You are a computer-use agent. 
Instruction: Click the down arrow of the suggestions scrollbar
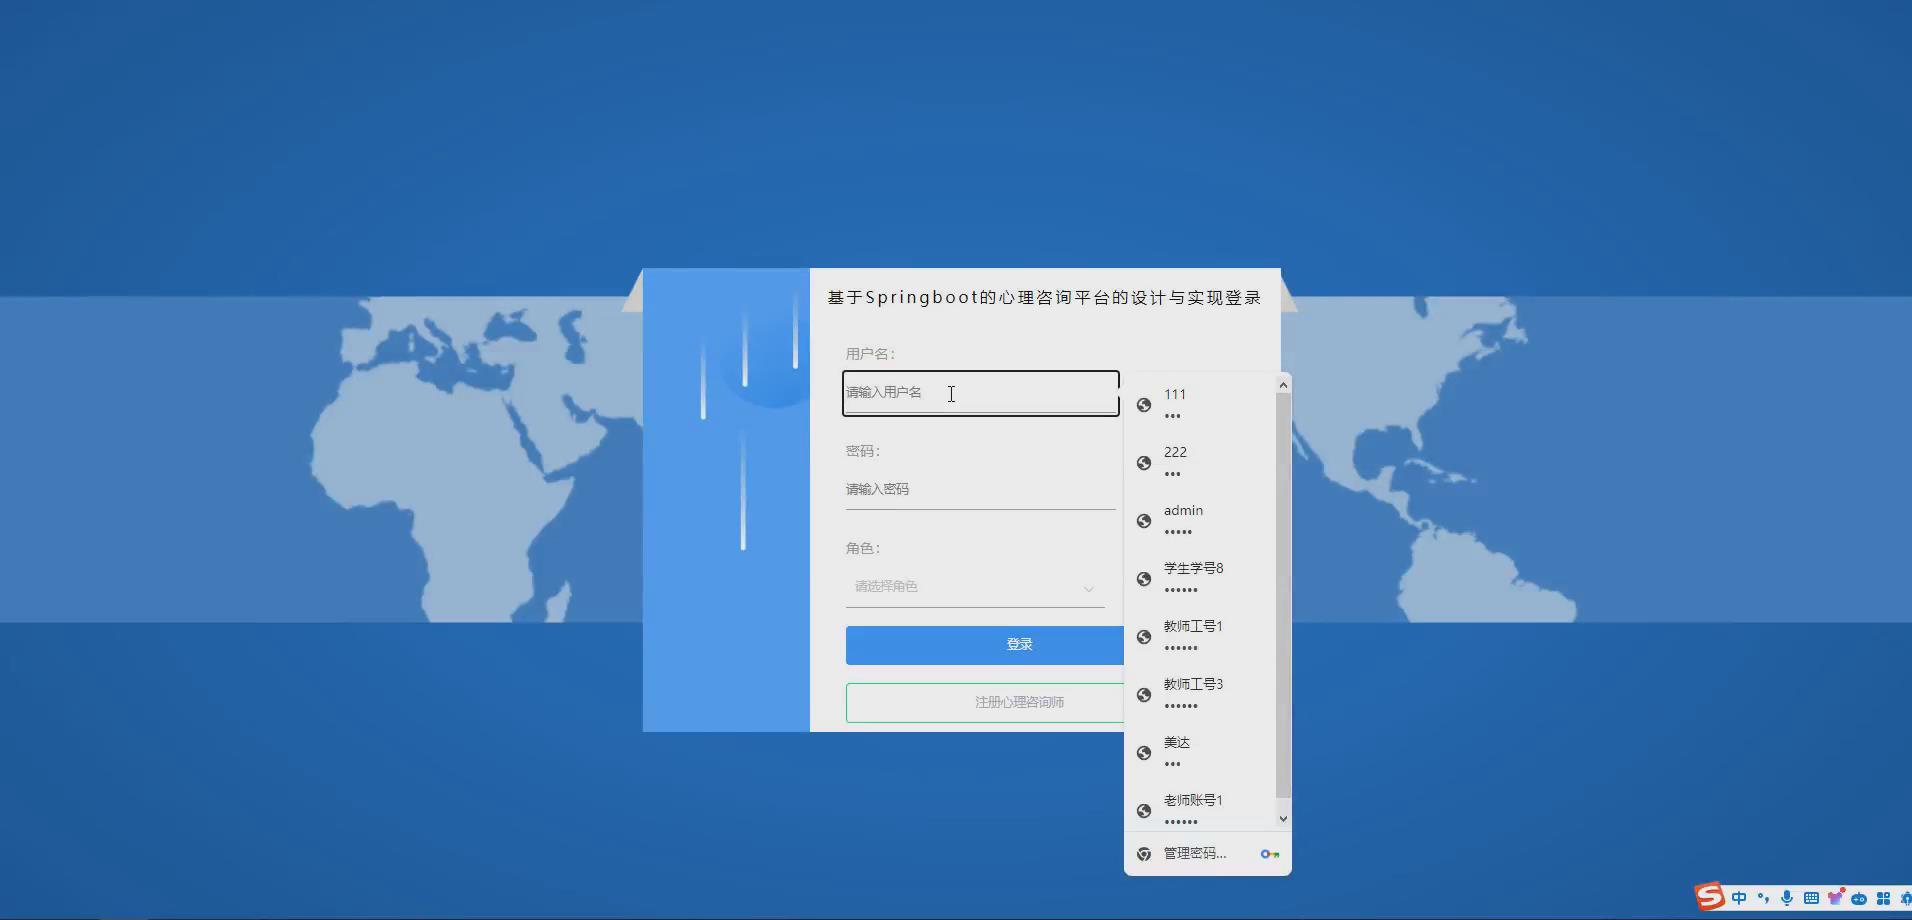[1282, 818]
